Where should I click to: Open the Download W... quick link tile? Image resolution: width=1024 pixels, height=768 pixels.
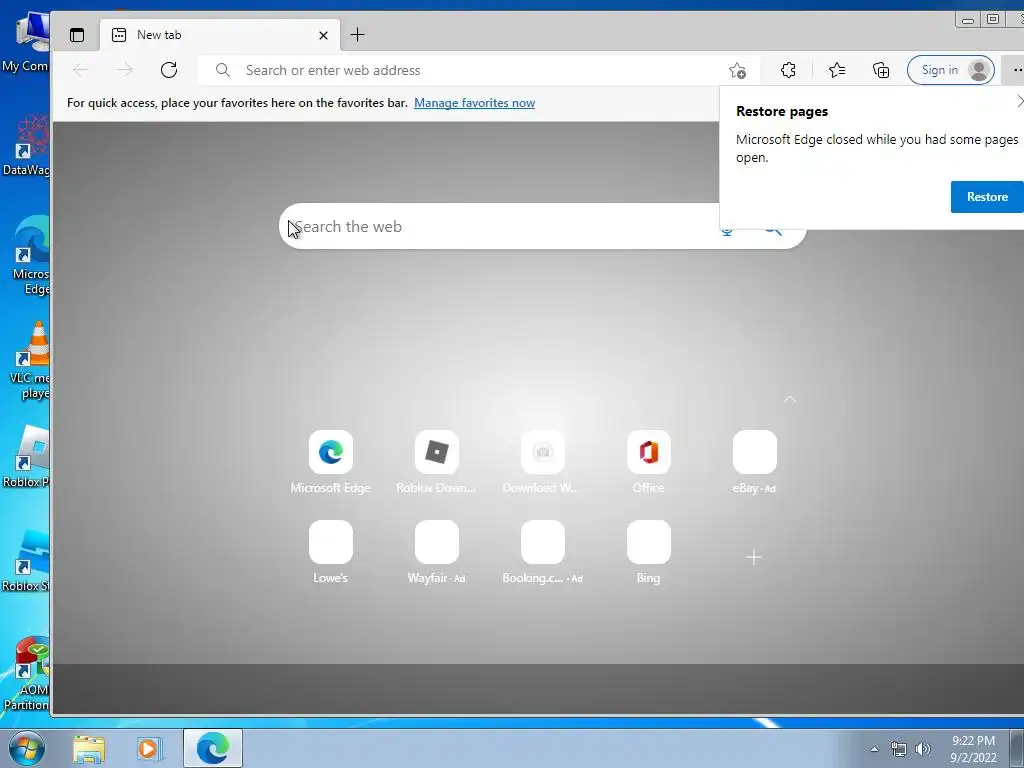542,462
